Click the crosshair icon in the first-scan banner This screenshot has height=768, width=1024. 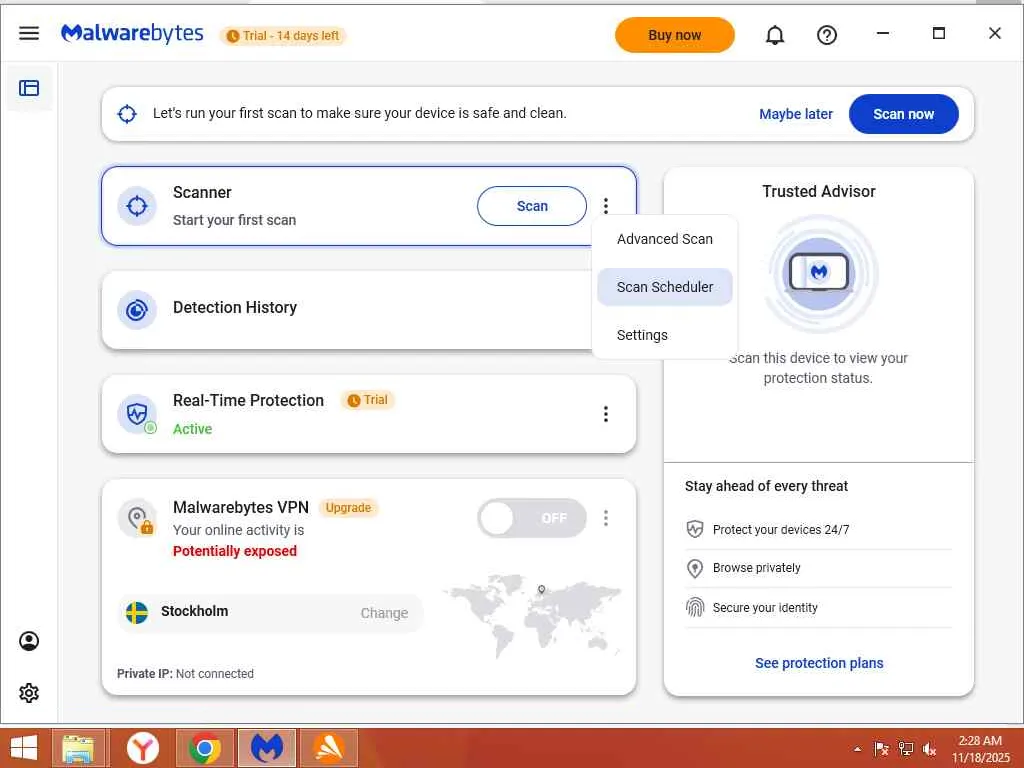point(127,114)
